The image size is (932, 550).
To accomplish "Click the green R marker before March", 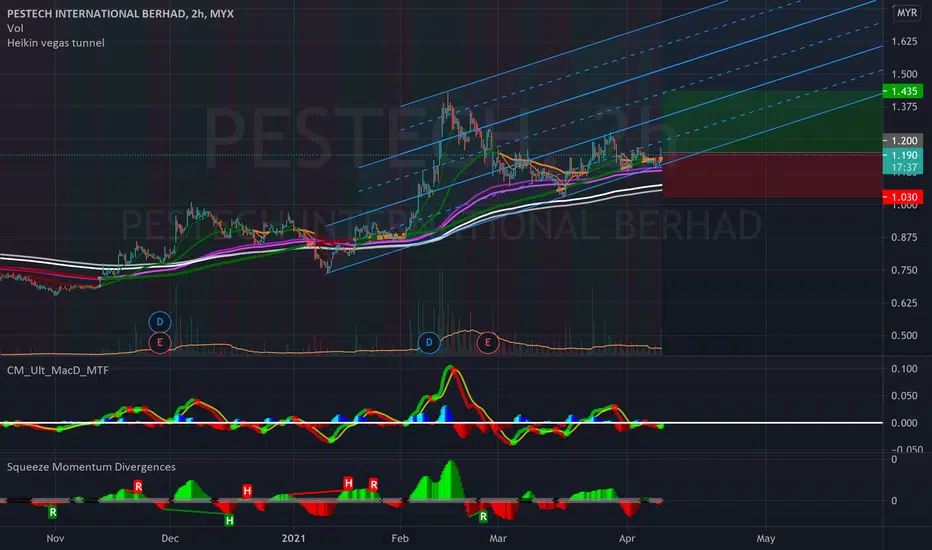I will 483,517.
